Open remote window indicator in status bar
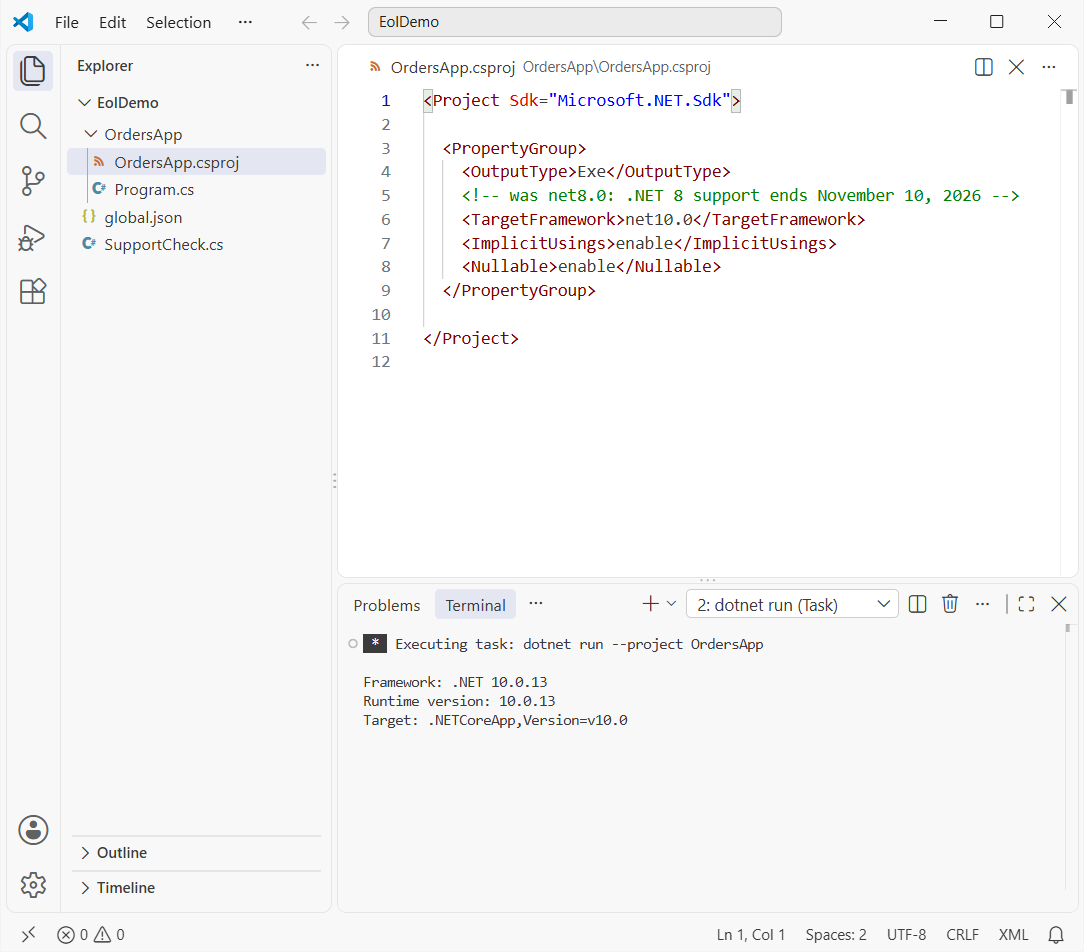Image resolution: width=1084 pixels, height=952 pixels. [x=28, y=935]
